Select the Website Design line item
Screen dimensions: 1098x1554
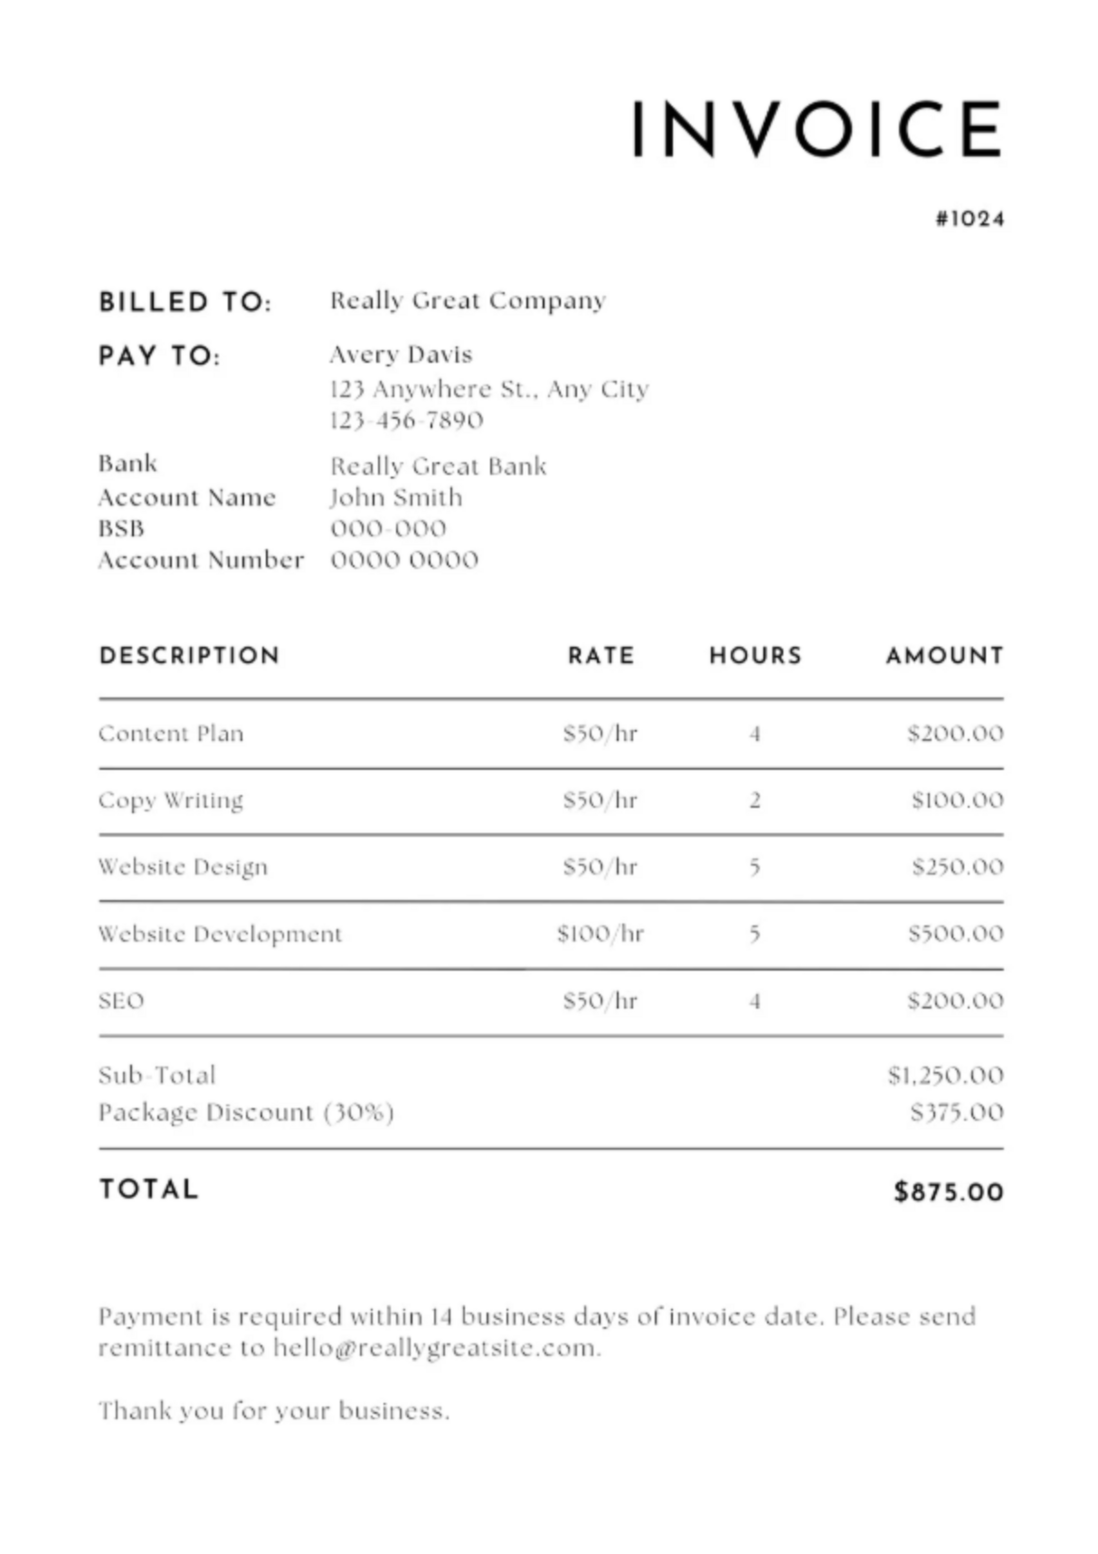point(183,867)
